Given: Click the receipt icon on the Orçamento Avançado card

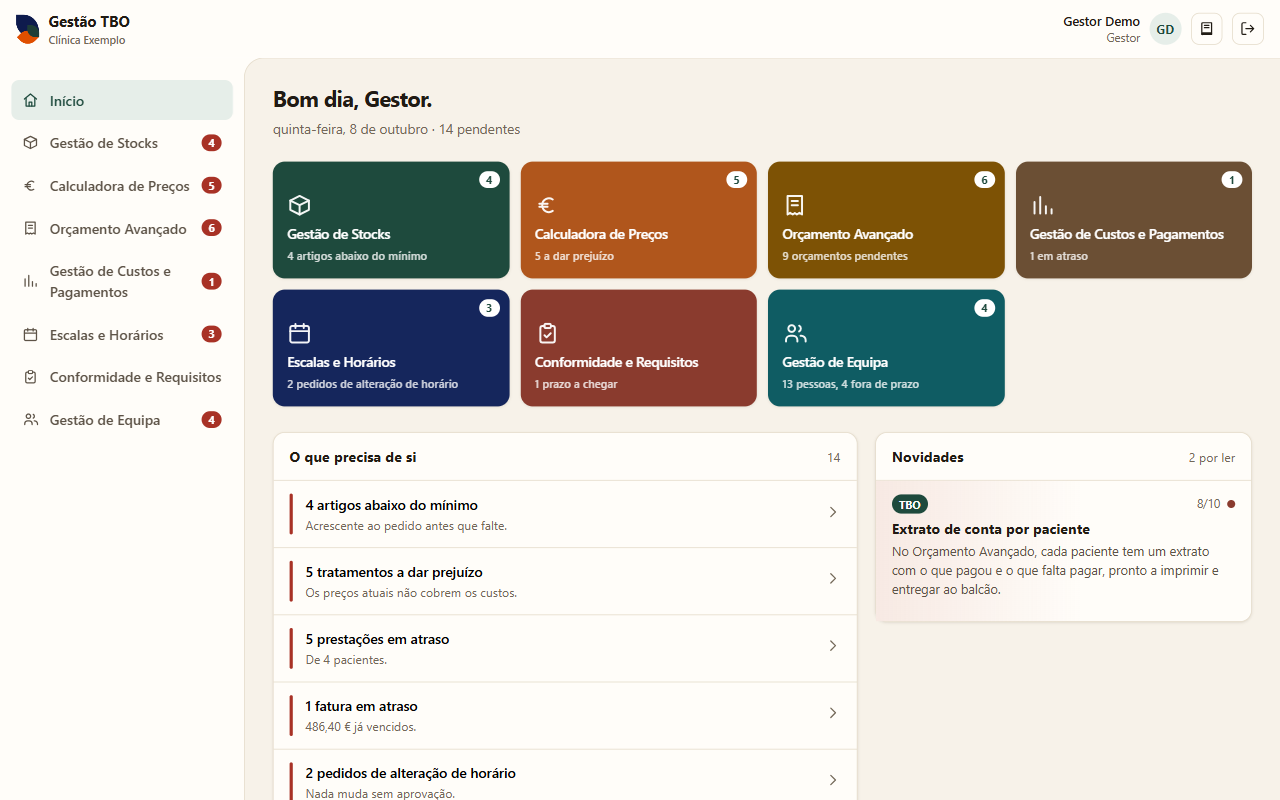Looking at the screenshot, I should (794, 205).
